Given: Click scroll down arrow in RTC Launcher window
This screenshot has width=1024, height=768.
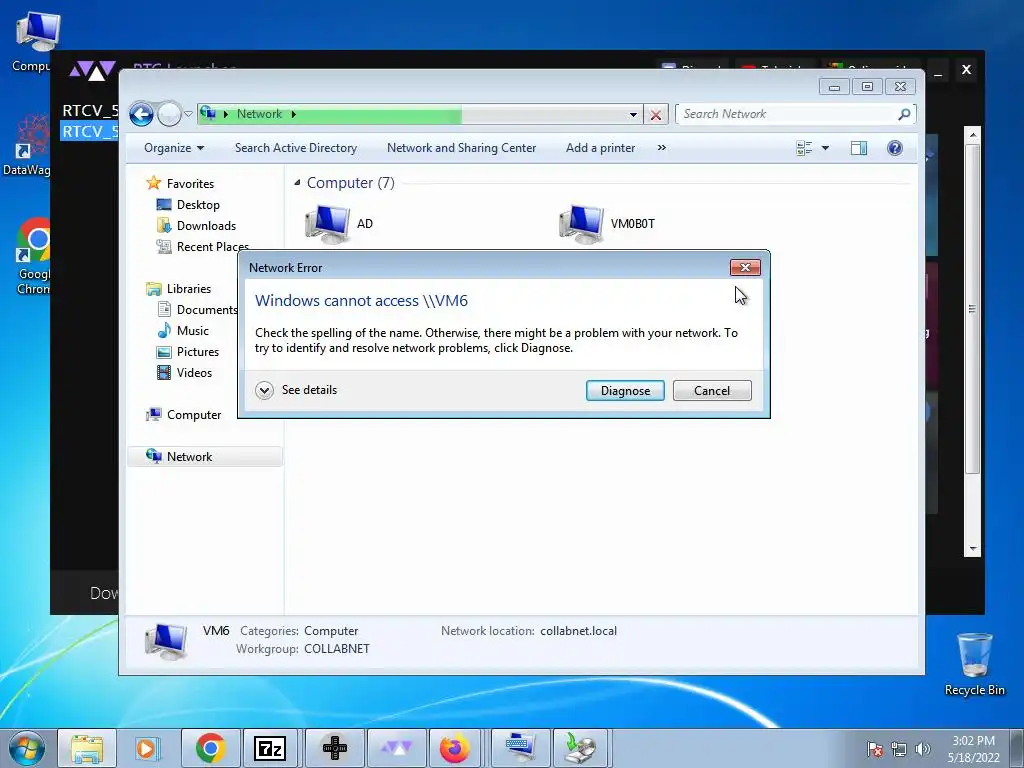Looking at the screenshot, I should 972,549.
